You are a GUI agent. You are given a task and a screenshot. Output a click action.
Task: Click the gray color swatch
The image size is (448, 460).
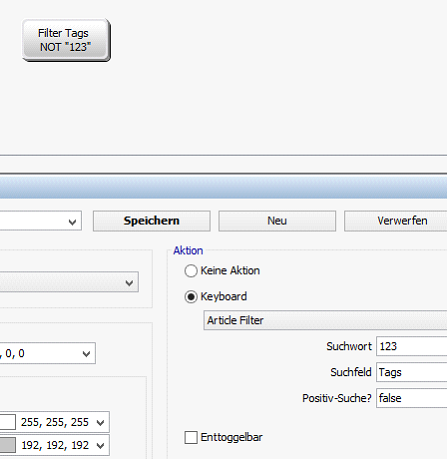(7, 445)
